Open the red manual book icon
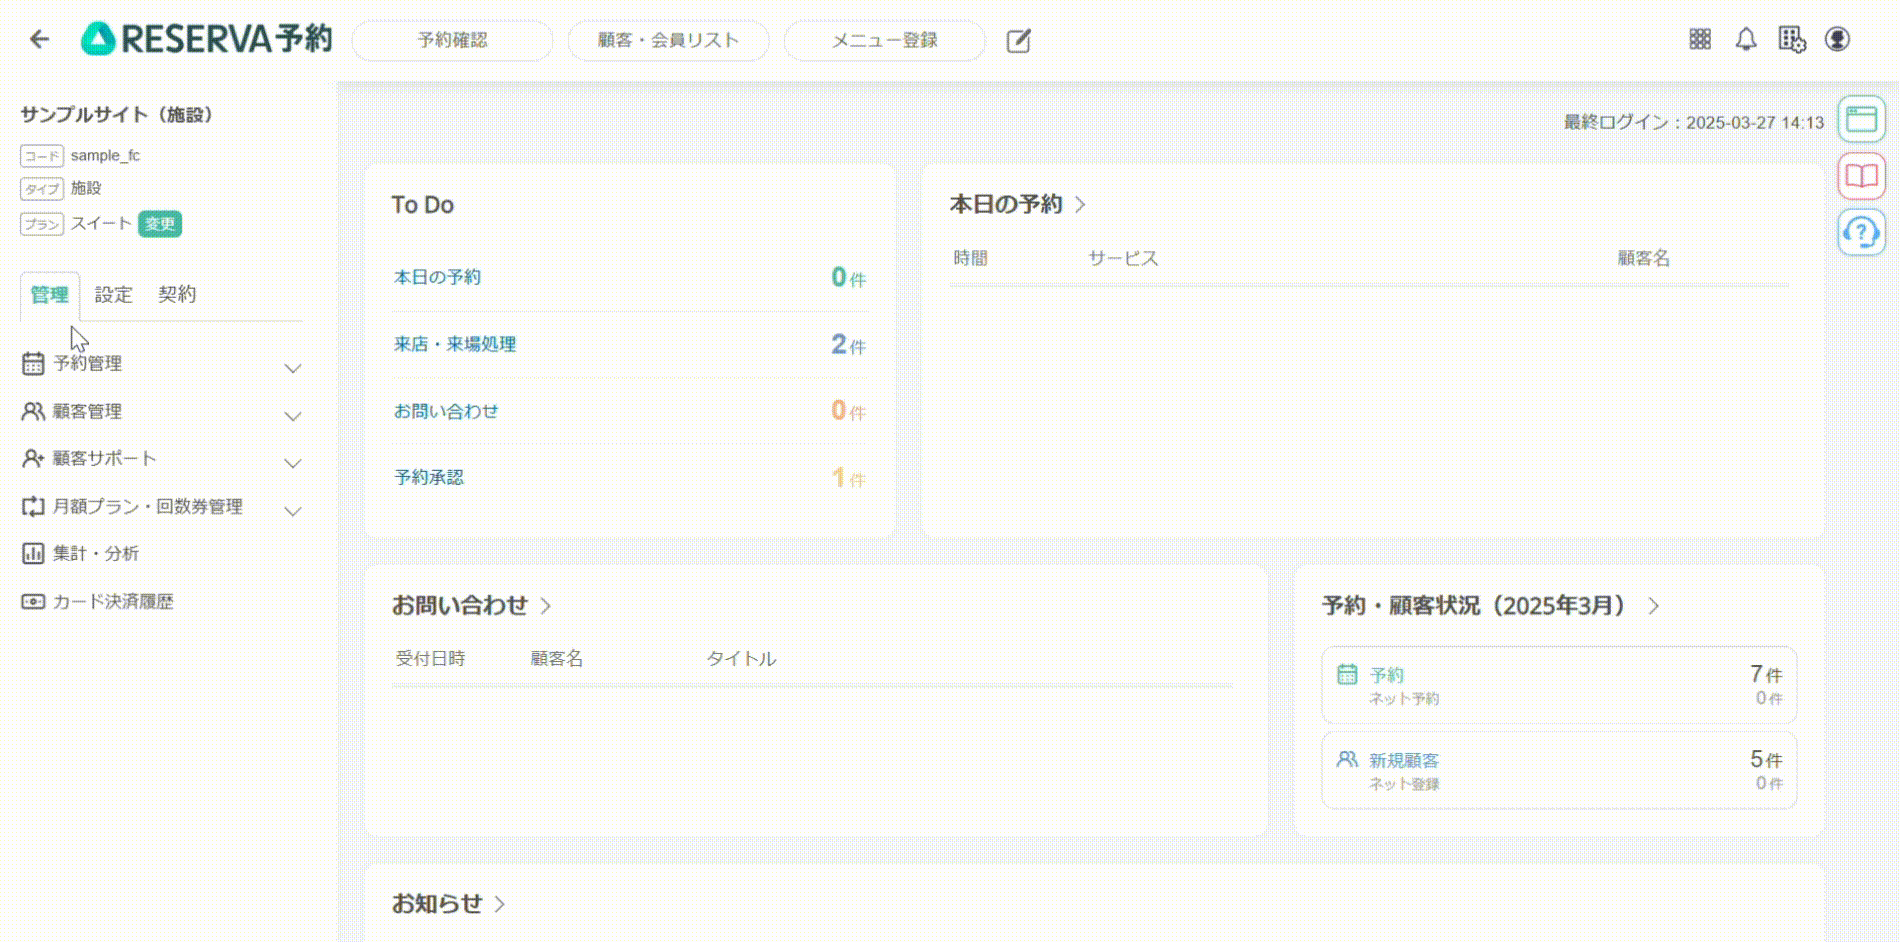This screenshot has width=1900, height=942. tap(1861, 176)
